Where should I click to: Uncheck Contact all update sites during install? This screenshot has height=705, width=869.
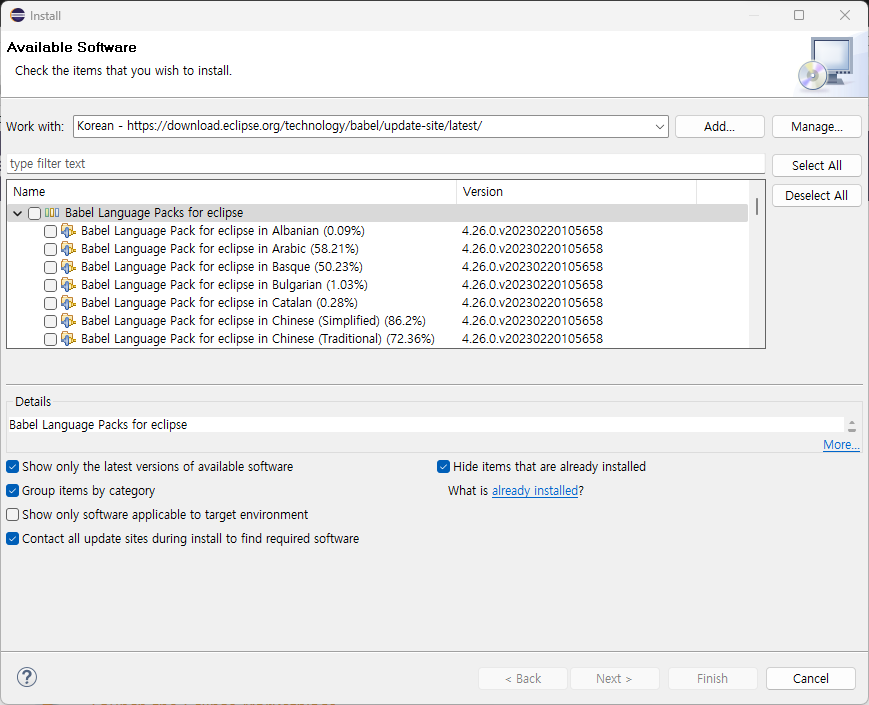[x=13, y=538]
